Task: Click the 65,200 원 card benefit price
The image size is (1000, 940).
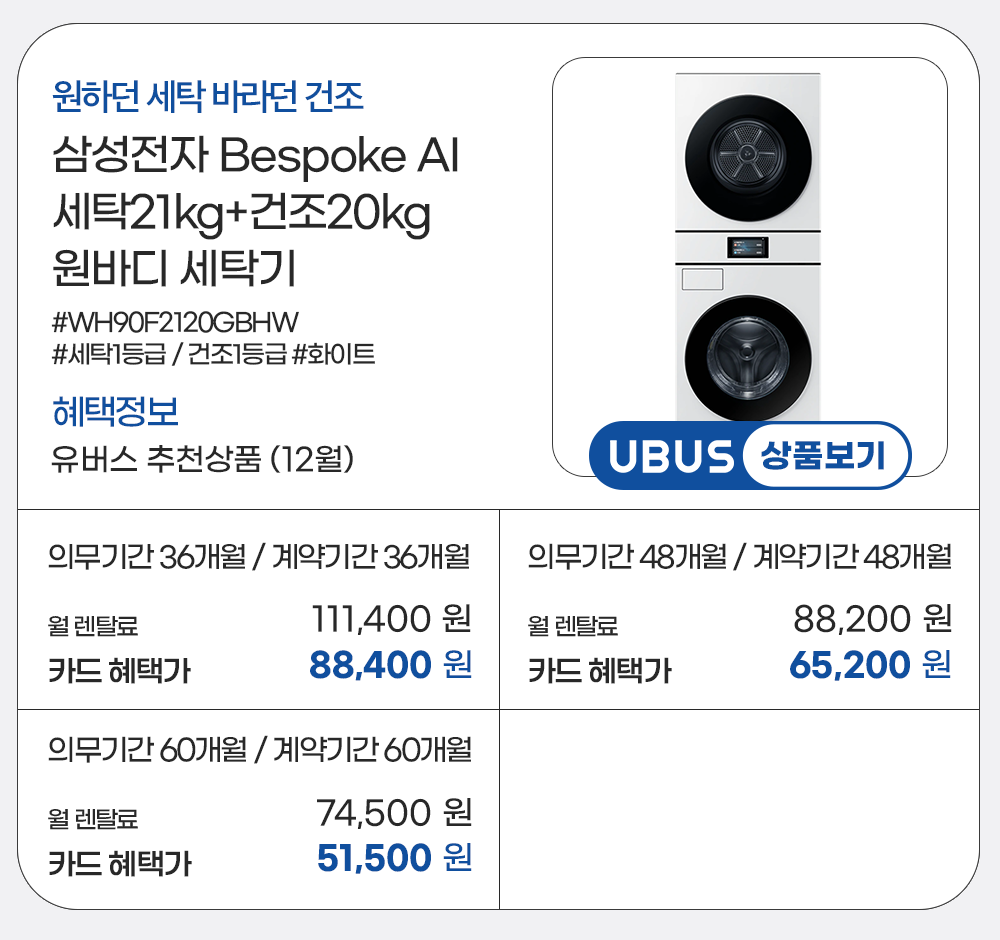Action: (x=869, y=664)
